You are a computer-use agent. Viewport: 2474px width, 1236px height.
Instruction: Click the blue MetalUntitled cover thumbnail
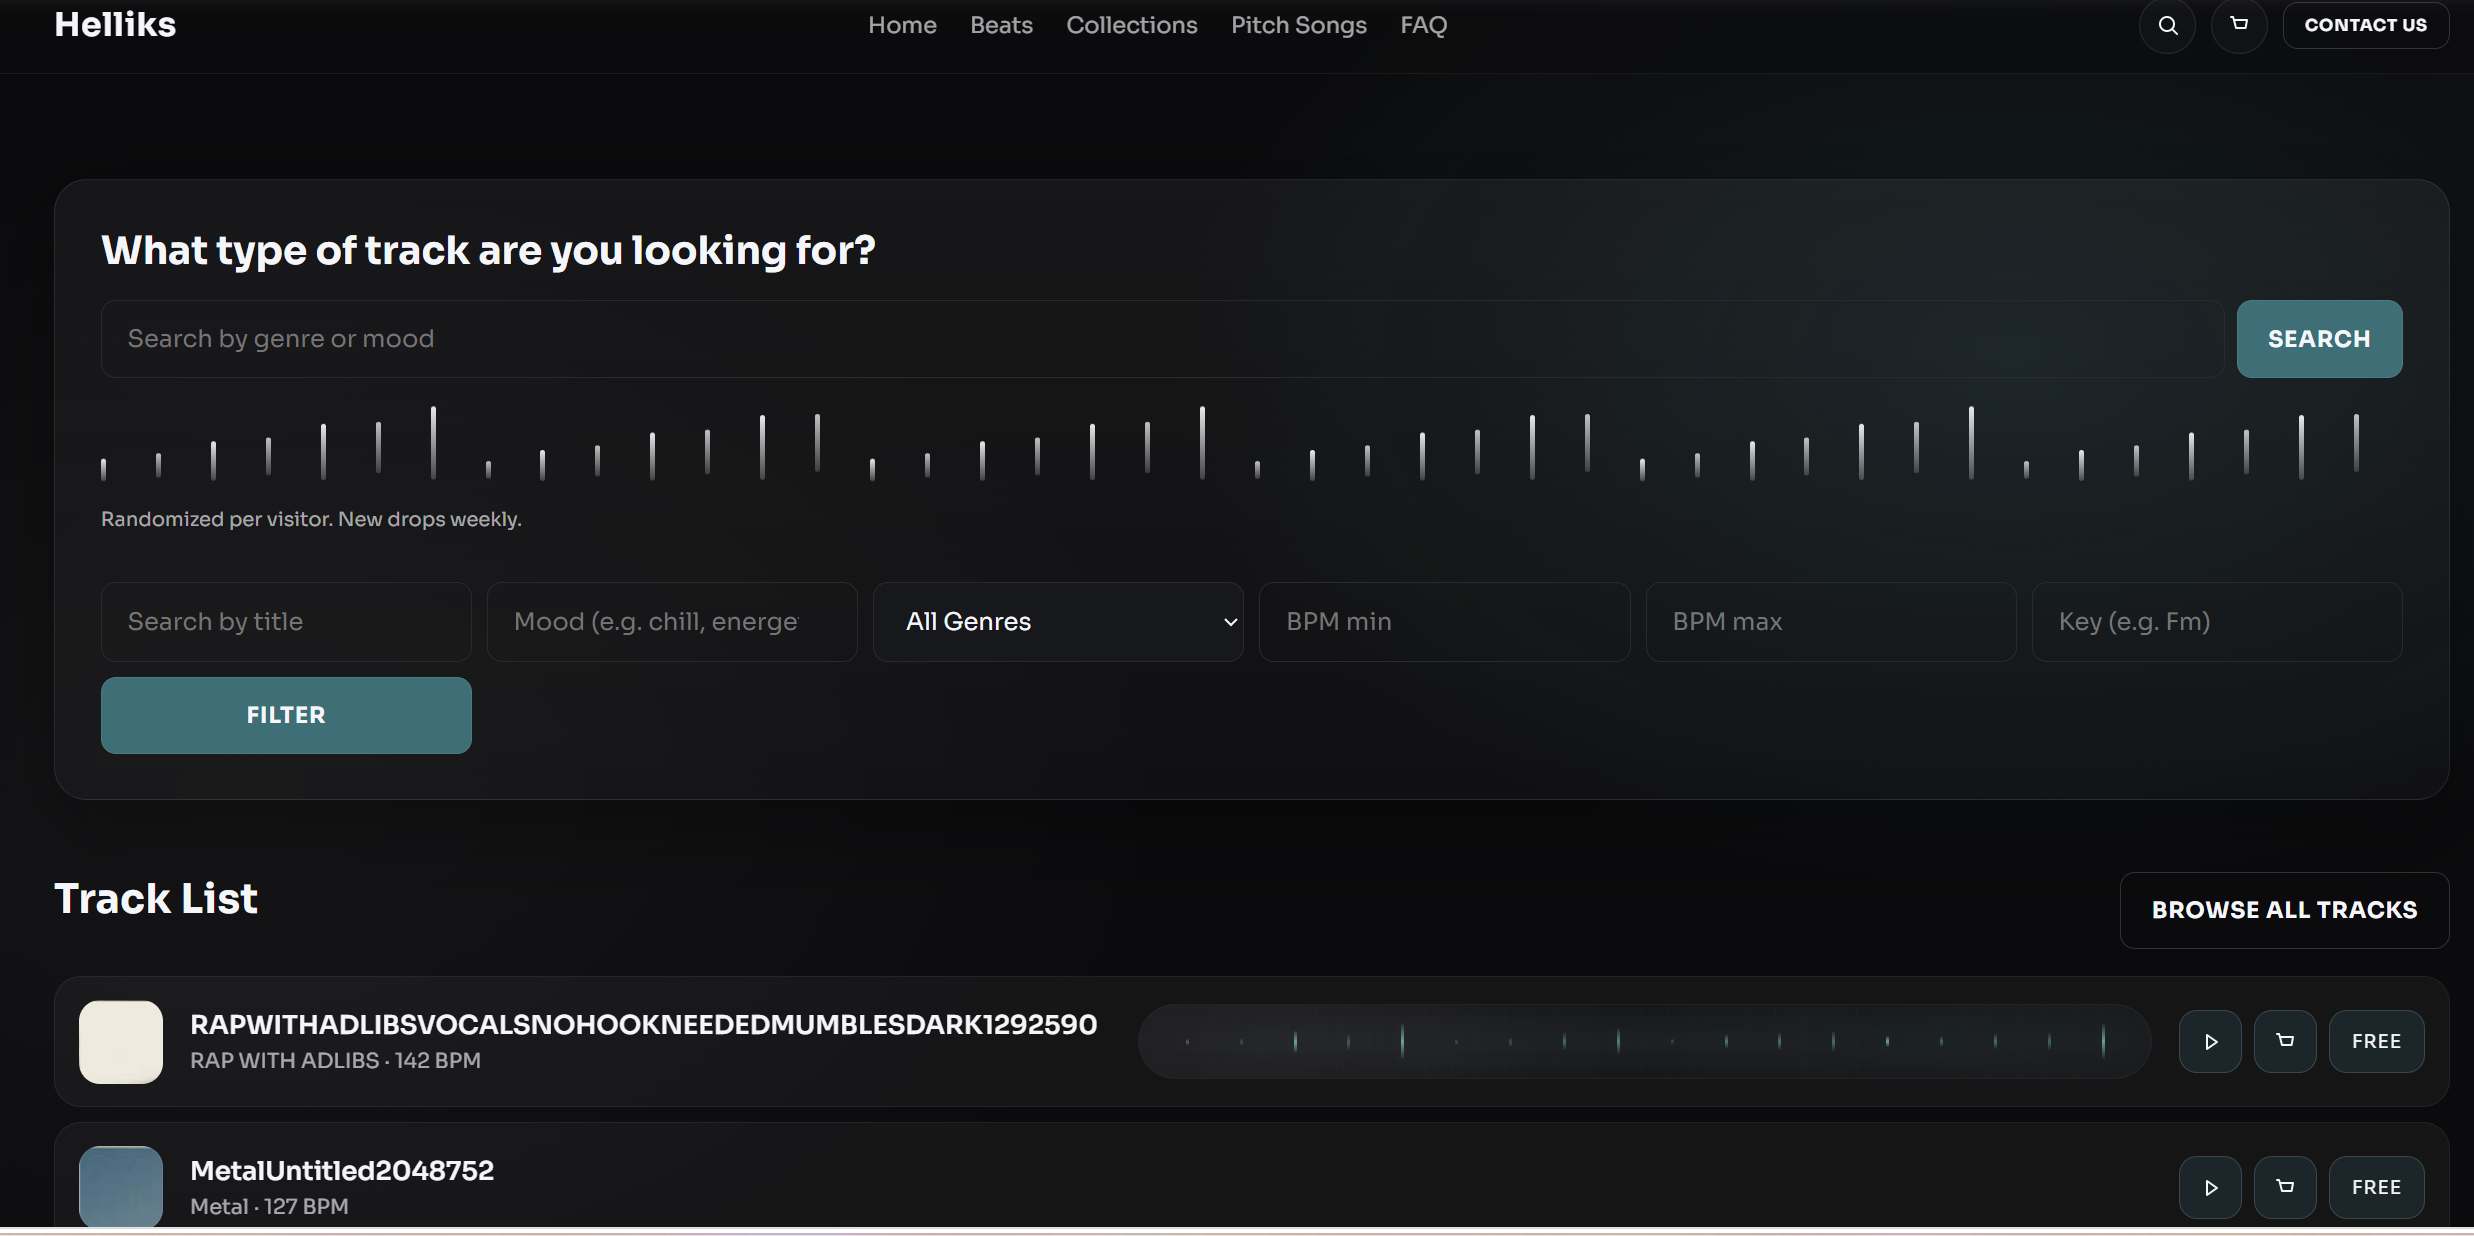point(121,1186)
